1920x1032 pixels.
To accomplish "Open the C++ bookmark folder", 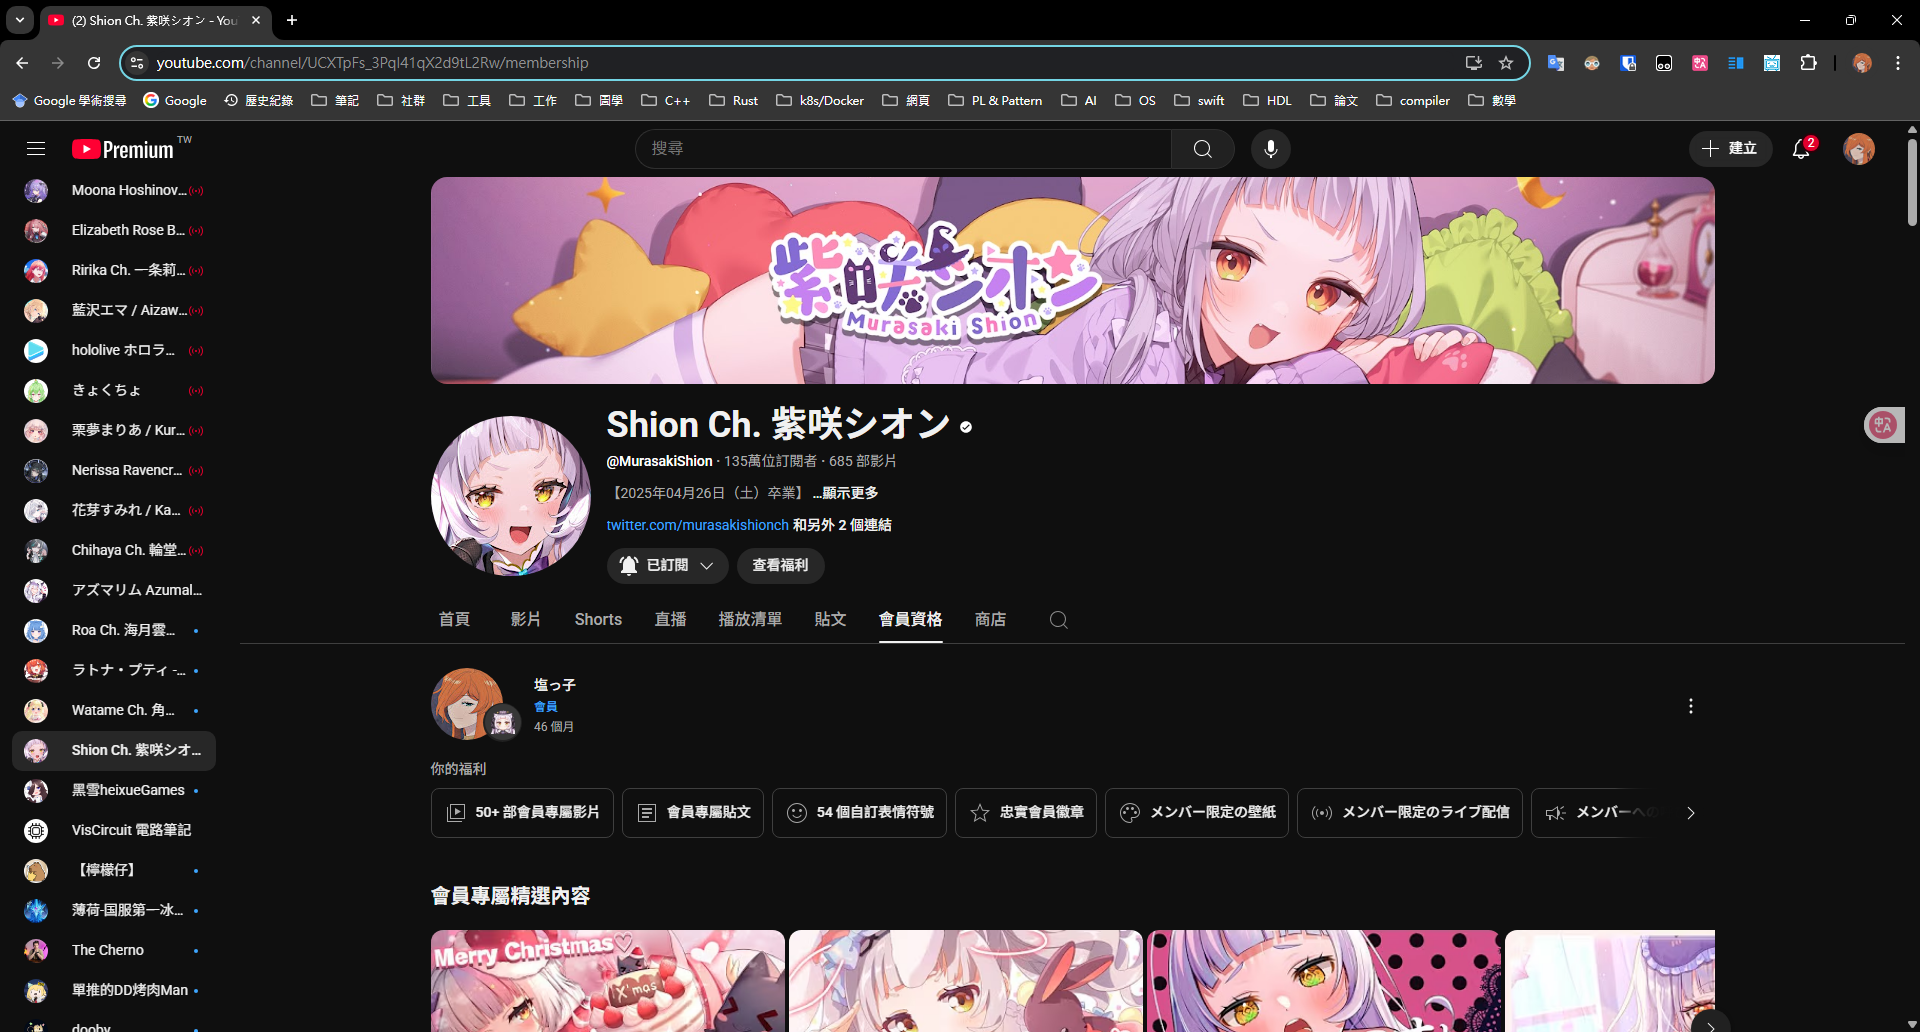I will 665,101.
